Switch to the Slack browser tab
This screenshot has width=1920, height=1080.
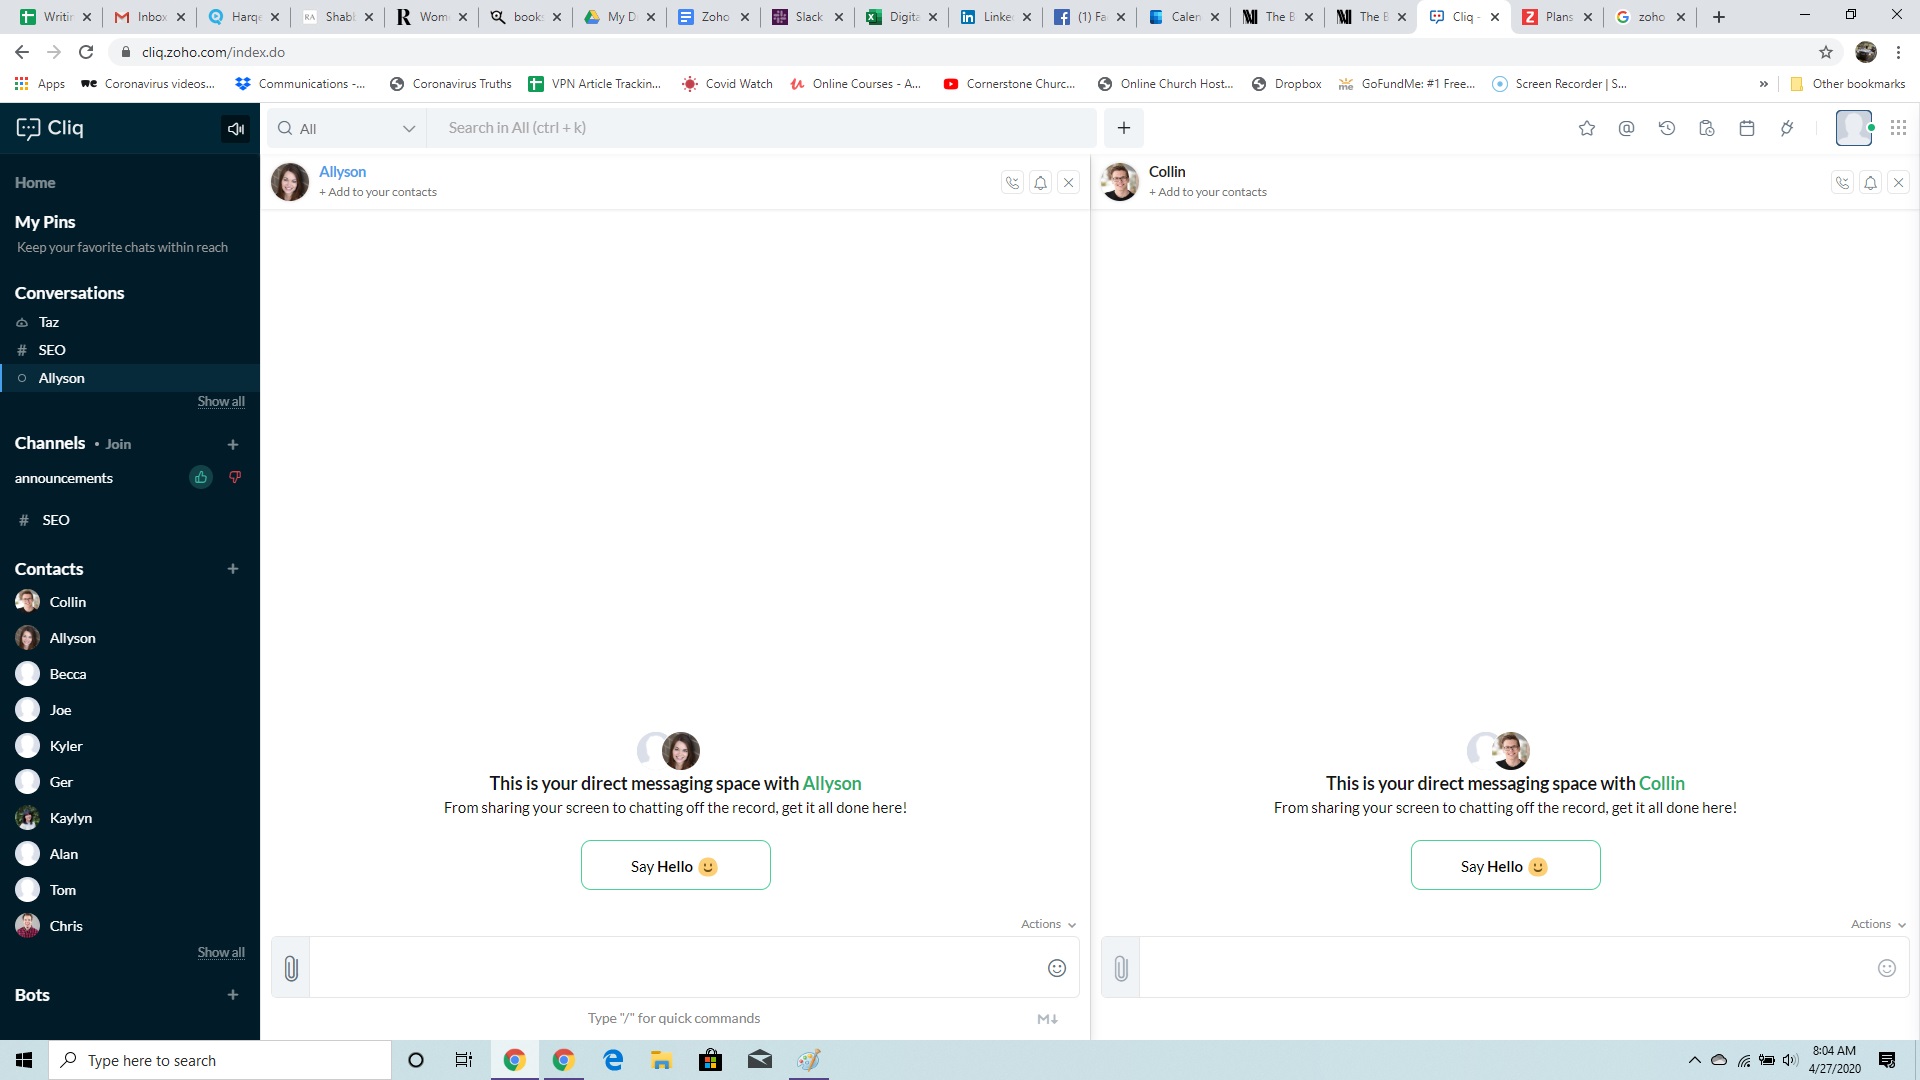tap(808, 17)
